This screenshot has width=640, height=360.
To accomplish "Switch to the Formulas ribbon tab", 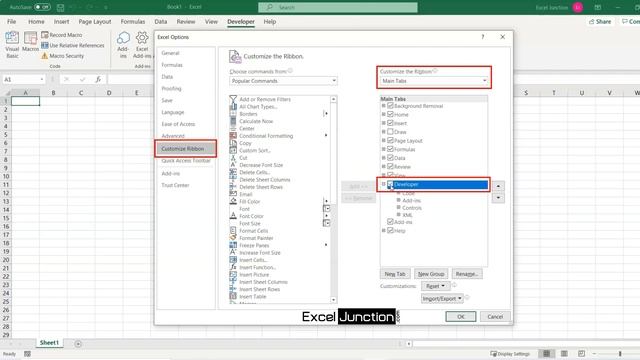I will [133, 22].
